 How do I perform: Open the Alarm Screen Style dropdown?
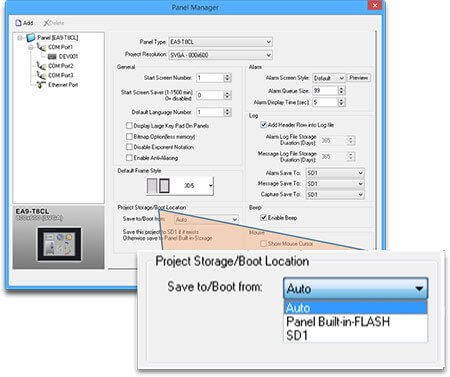point(329,78)
